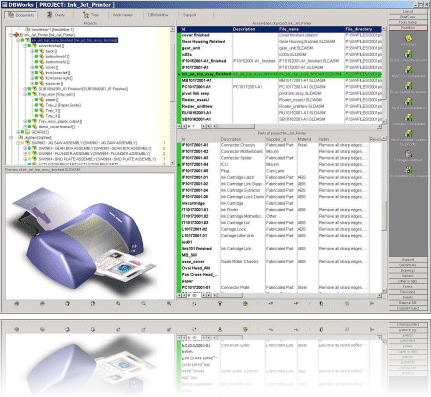Click the red sort arrows icon under parts grid
The width and height of the screenshot is (431, 397).
coord(194,304)
